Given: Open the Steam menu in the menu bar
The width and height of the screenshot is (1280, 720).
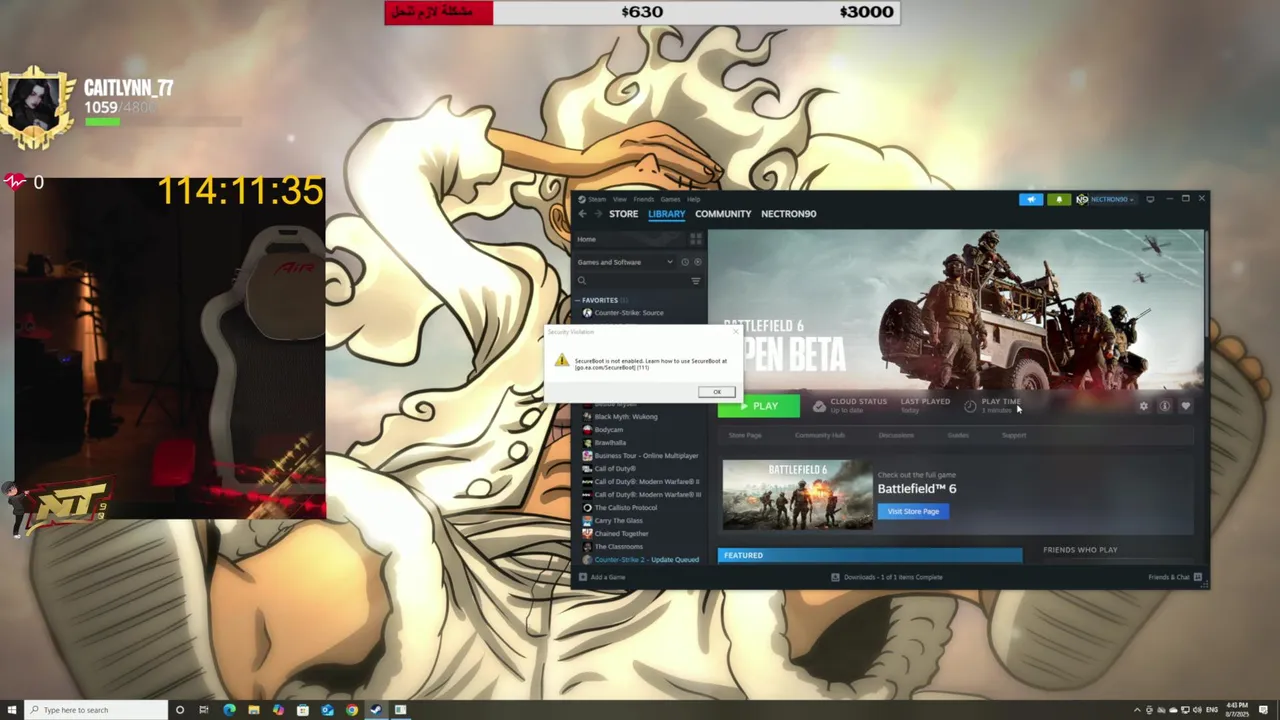Looking at the screenshot, I should [596, 199].
